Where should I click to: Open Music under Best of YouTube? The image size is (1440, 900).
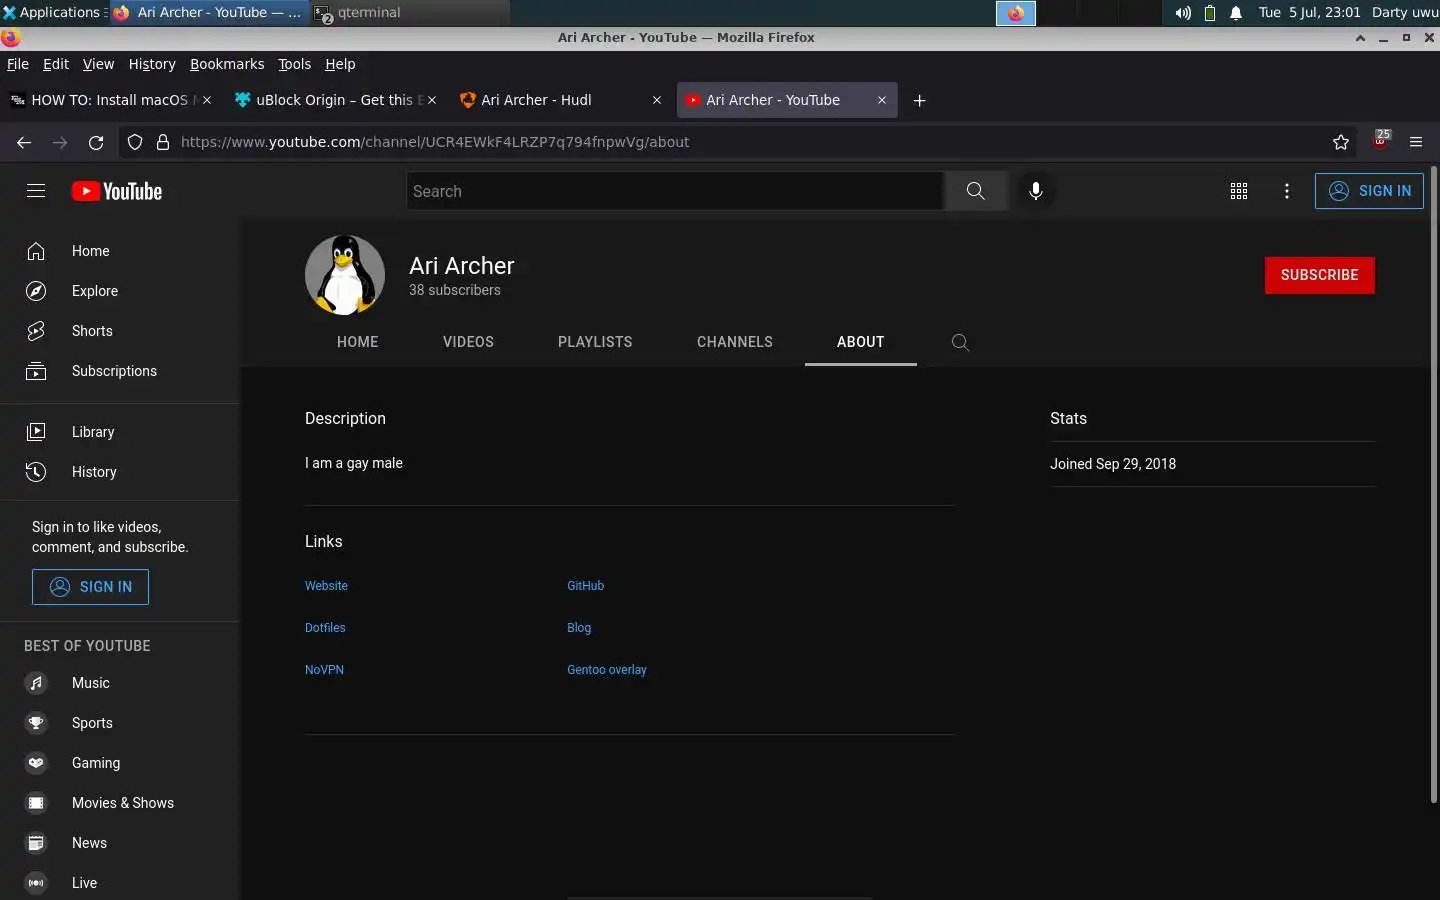(120, 683)
